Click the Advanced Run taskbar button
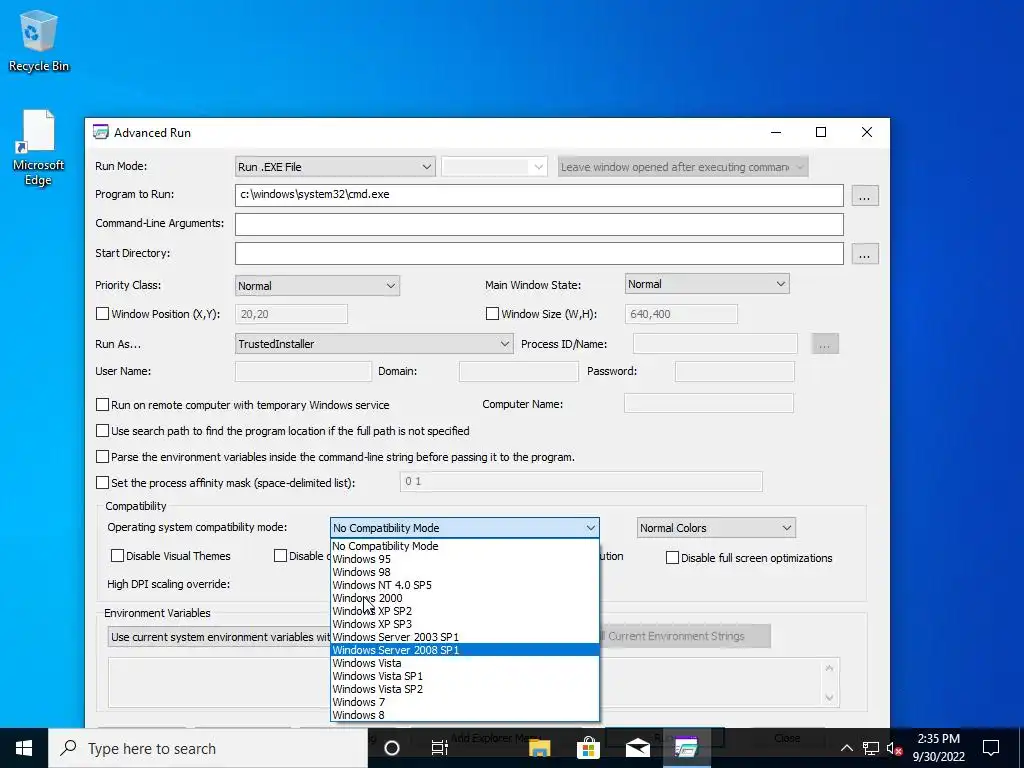 (x=686, y=748)
